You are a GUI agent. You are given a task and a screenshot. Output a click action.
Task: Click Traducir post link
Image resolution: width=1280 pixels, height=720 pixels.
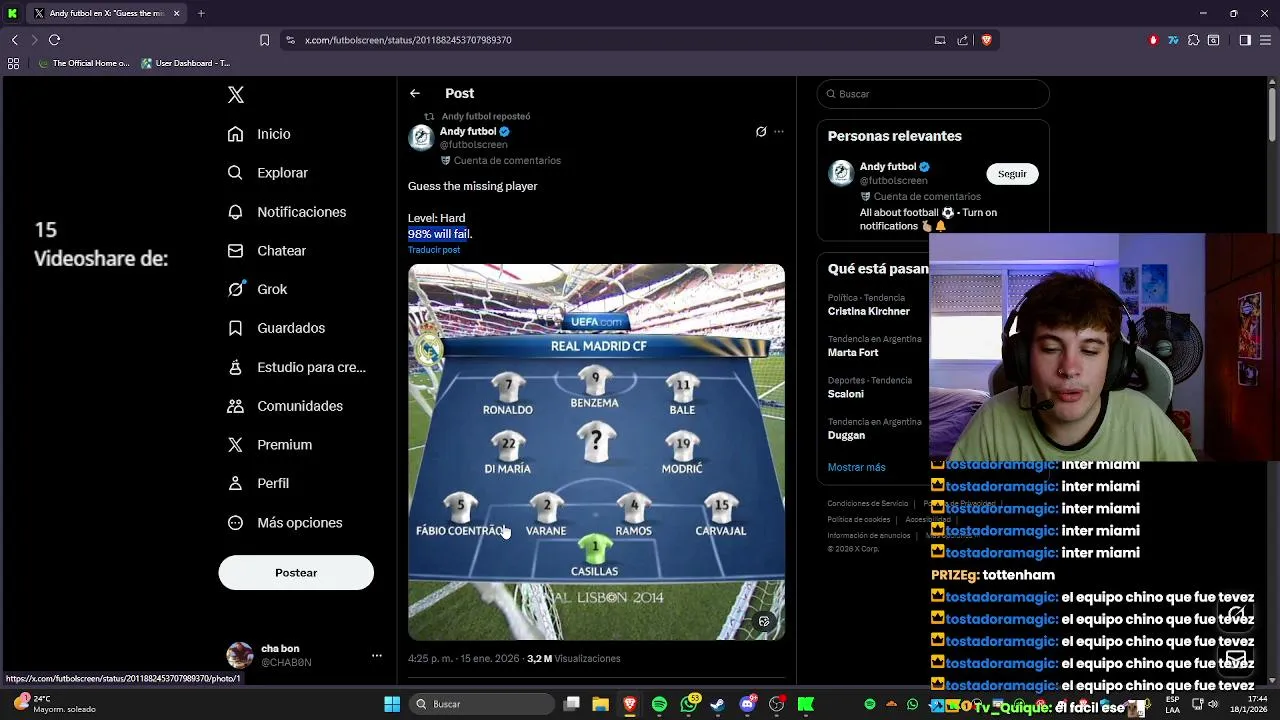pyautogui.click(x=434, y=250)
